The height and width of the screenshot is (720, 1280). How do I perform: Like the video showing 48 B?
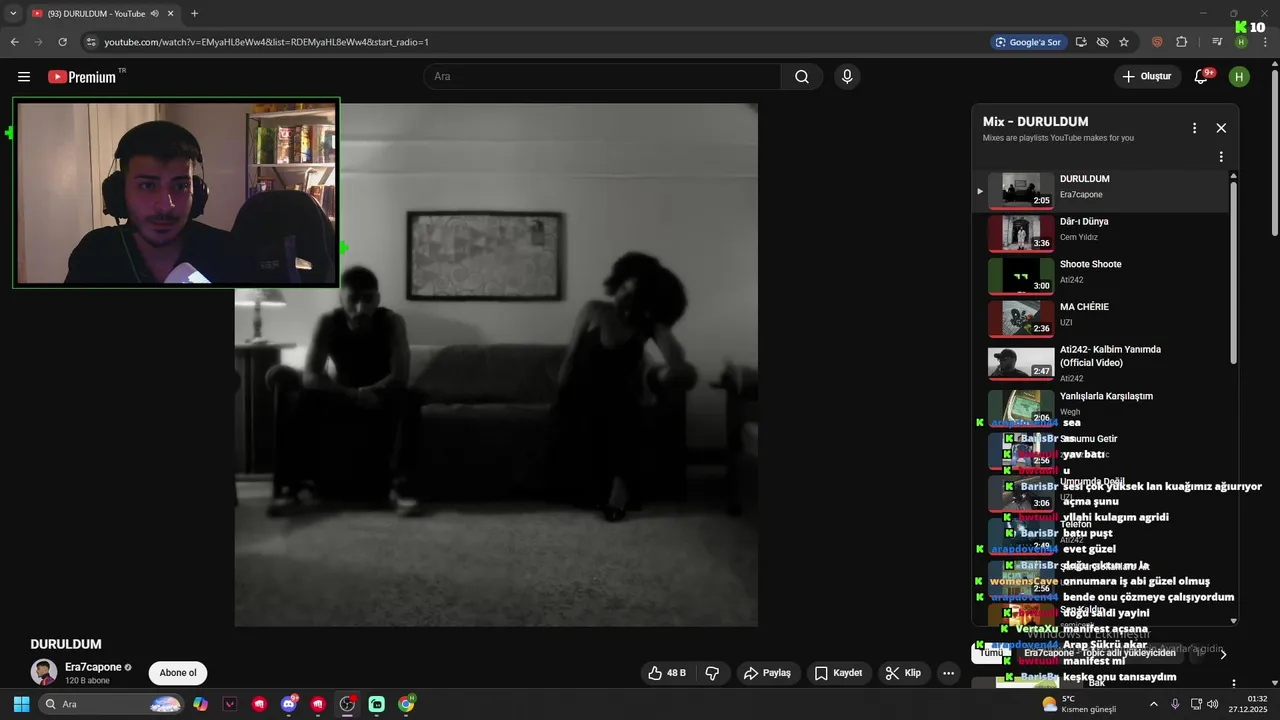coord(667,673)
